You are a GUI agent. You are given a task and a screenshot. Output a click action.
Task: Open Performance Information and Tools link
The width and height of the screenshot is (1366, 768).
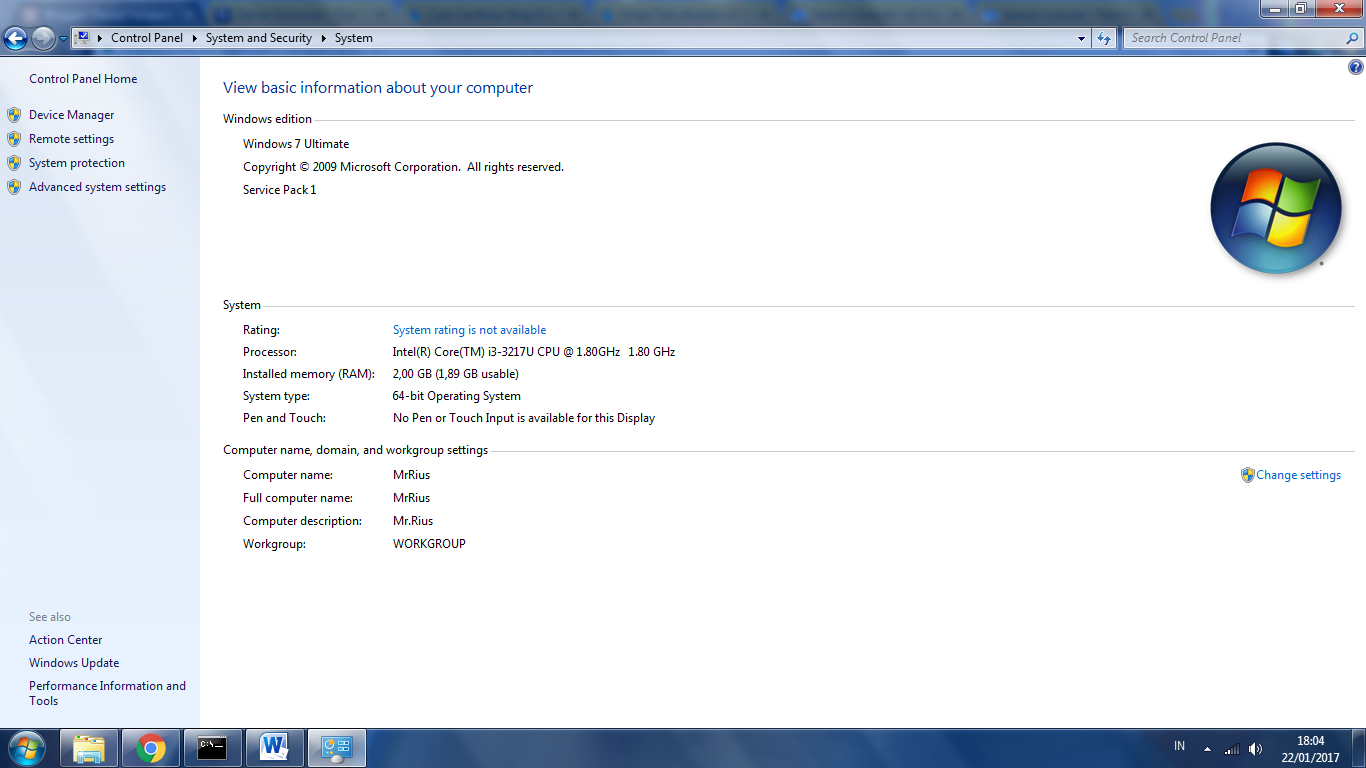tap(107, 693)
